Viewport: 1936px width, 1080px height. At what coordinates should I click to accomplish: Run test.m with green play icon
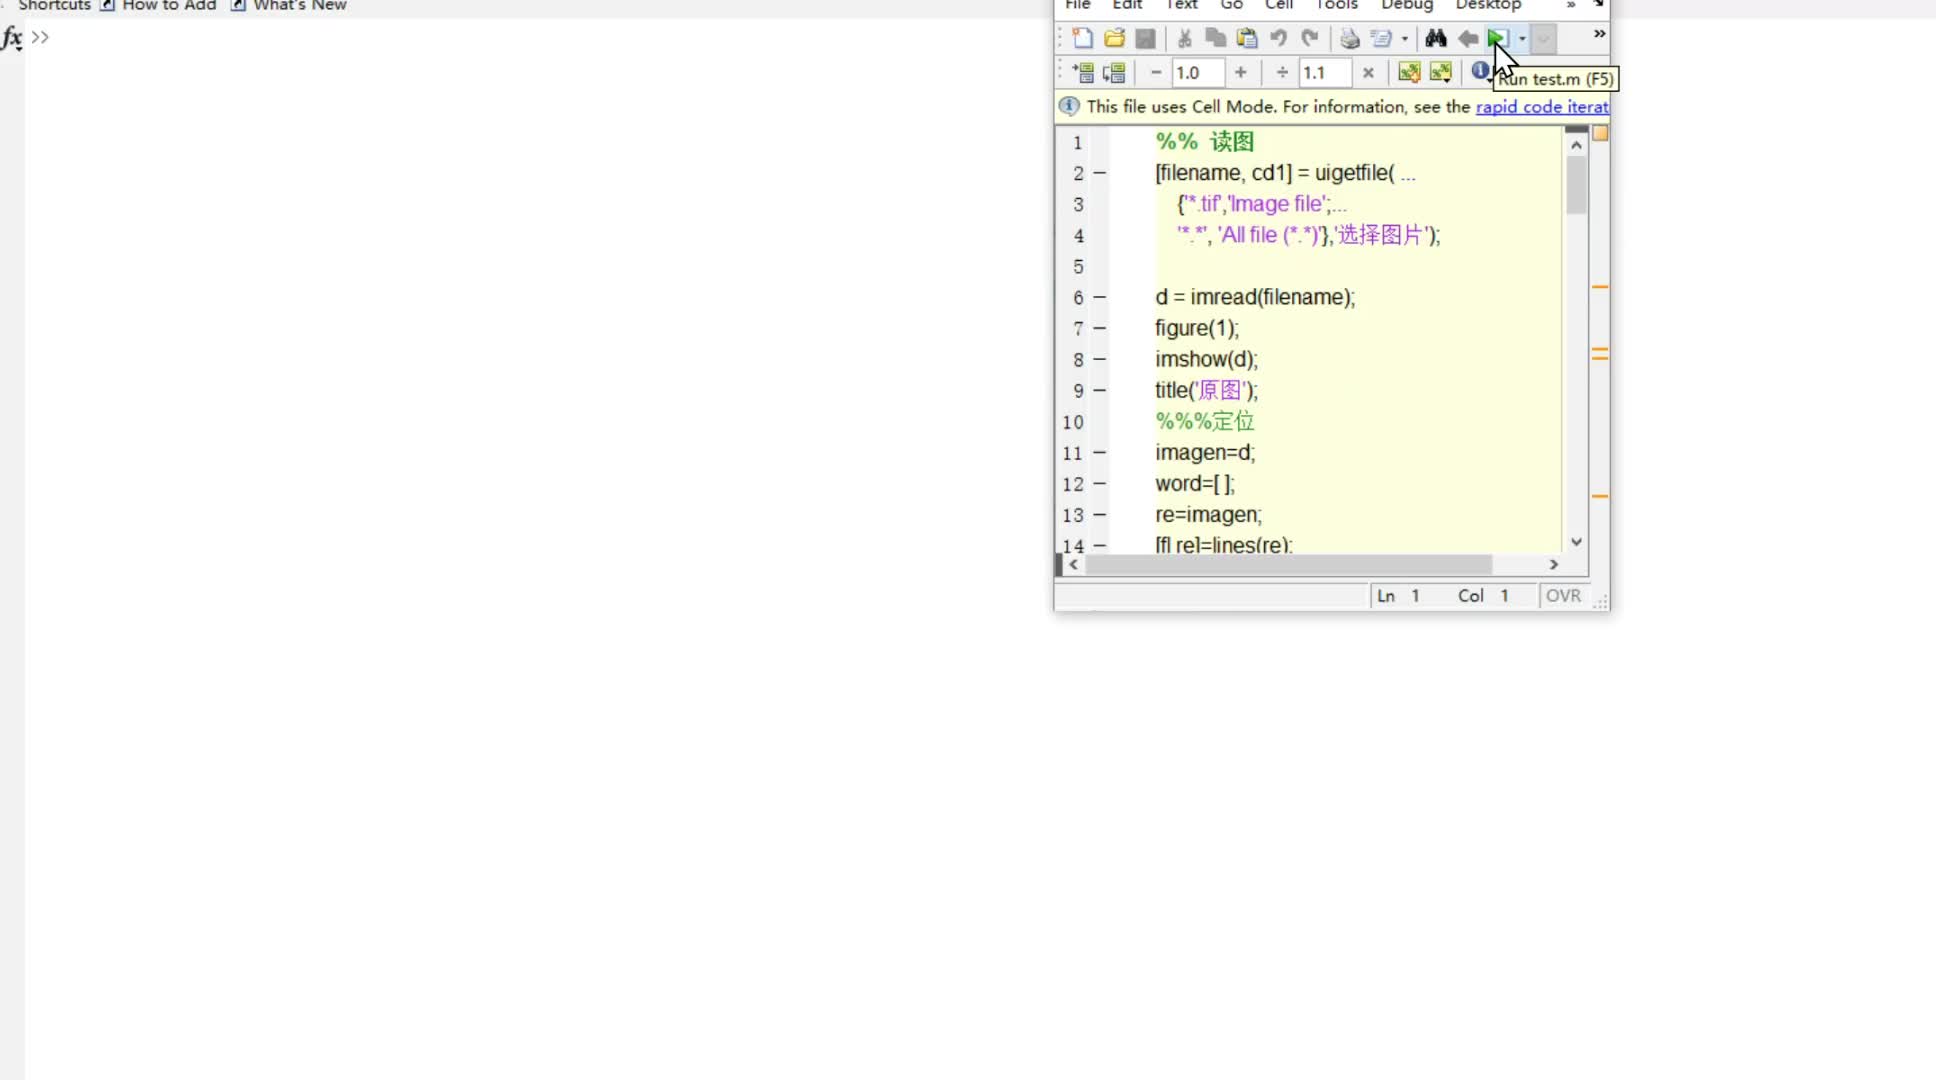point(1496,38)
